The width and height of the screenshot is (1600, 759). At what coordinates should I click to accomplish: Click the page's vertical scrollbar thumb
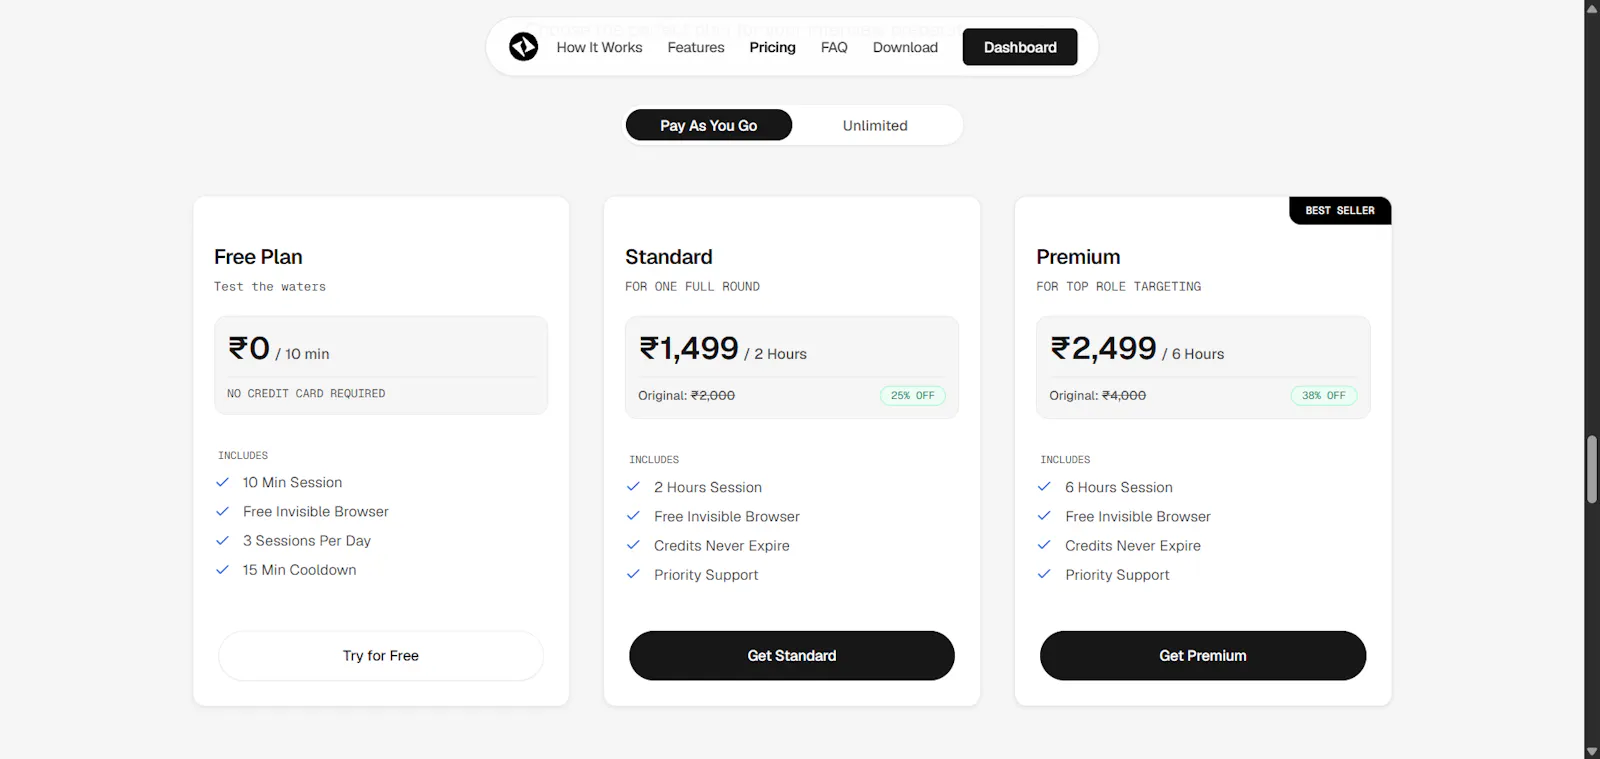point(1591,469)
